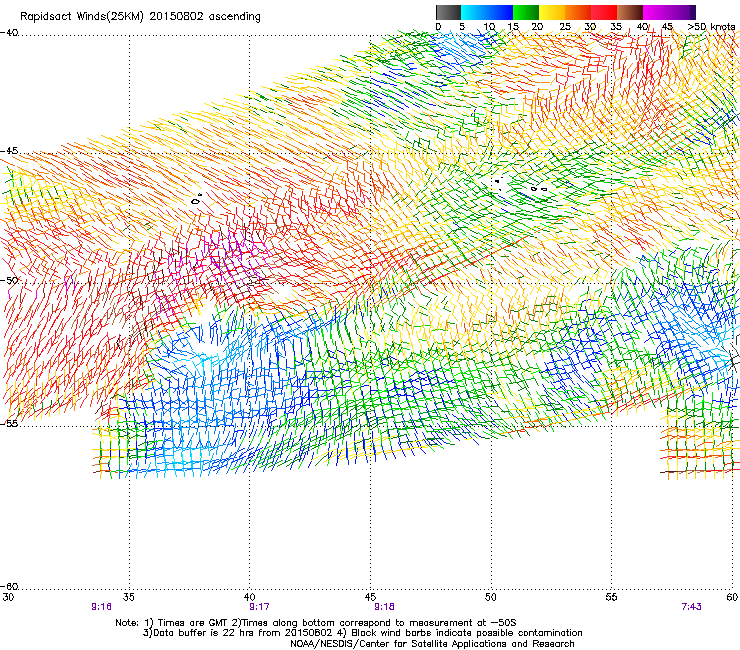Click the purple 9:18 swath time label

384,607
